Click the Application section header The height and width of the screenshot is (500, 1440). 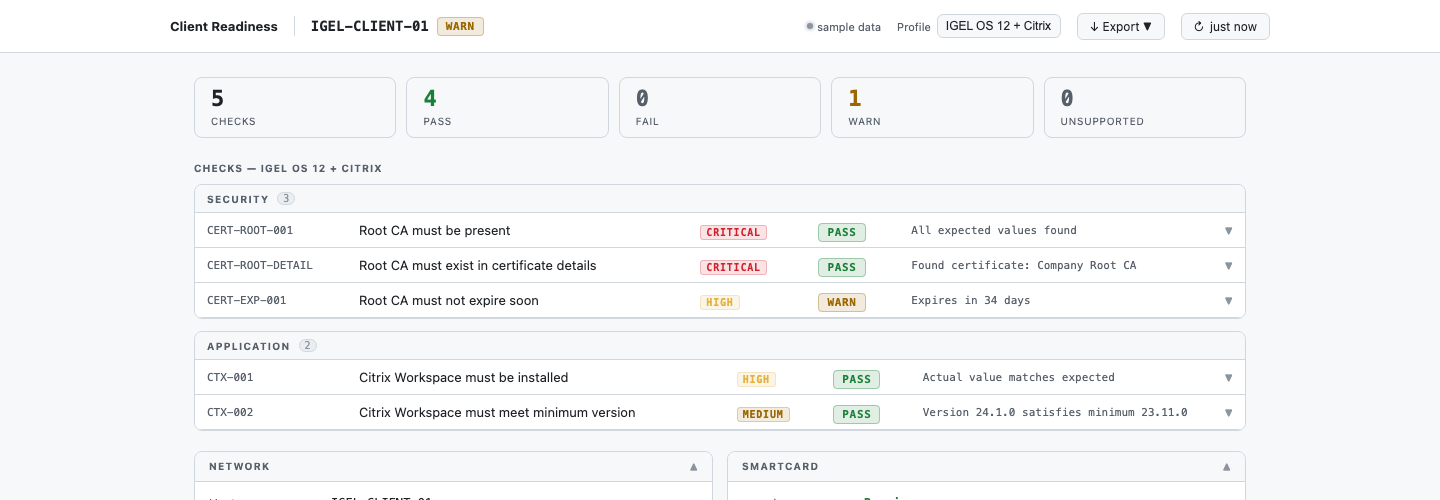720,346
